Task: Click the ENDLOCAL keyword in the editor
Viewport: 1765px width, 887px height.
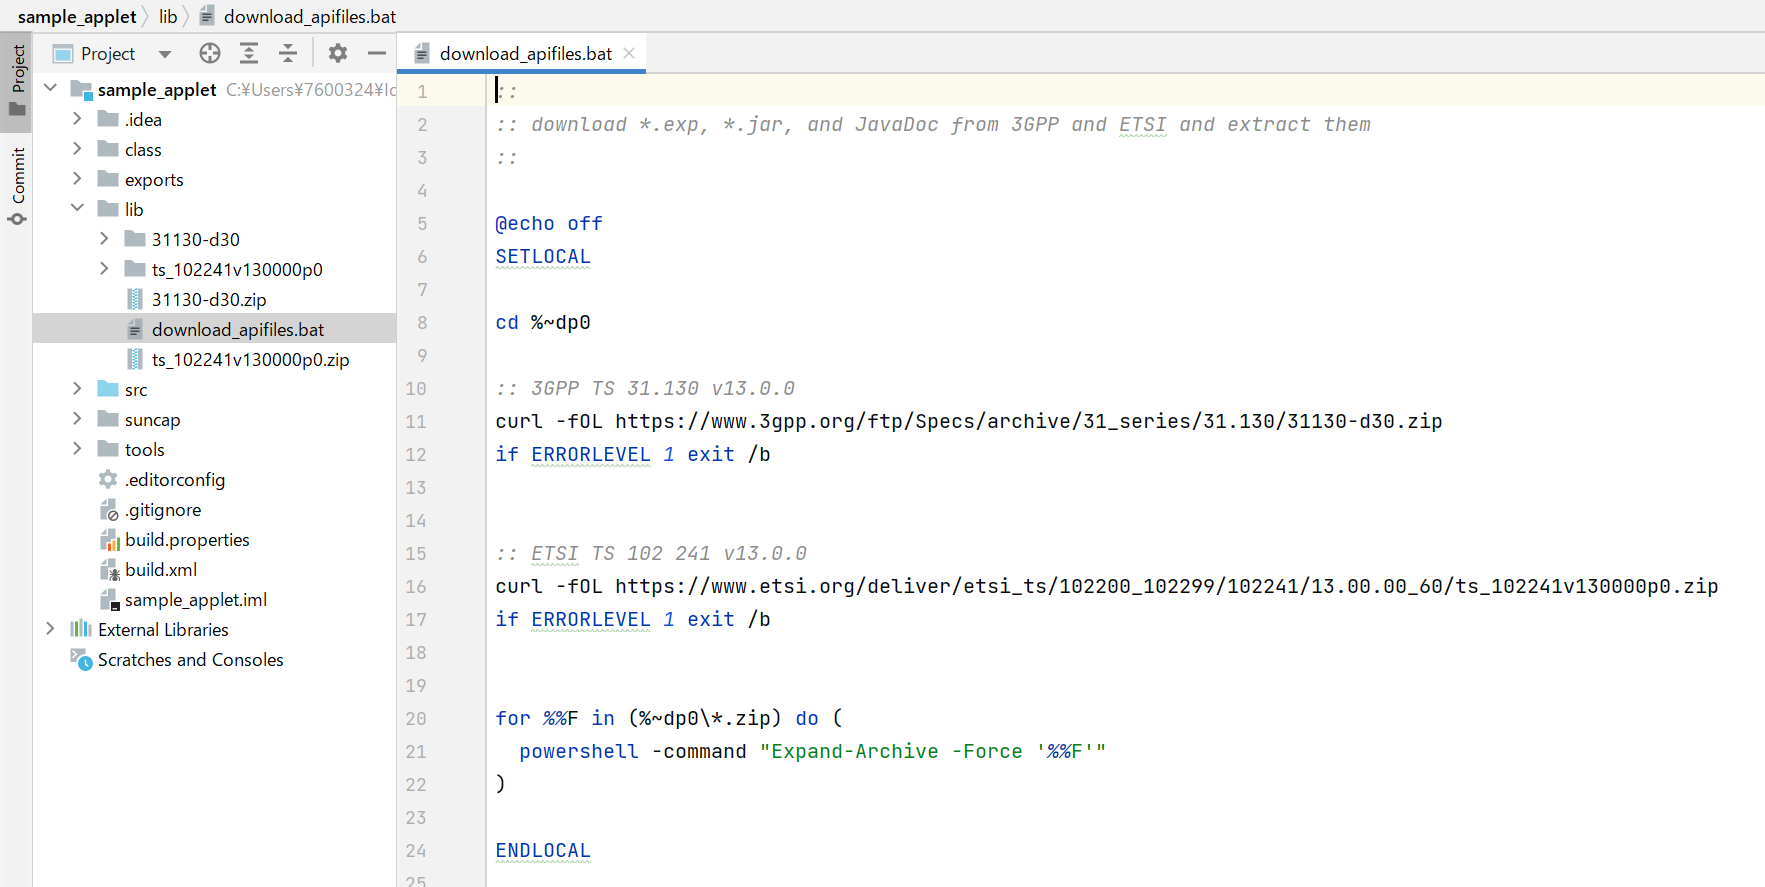Action: 543,850
